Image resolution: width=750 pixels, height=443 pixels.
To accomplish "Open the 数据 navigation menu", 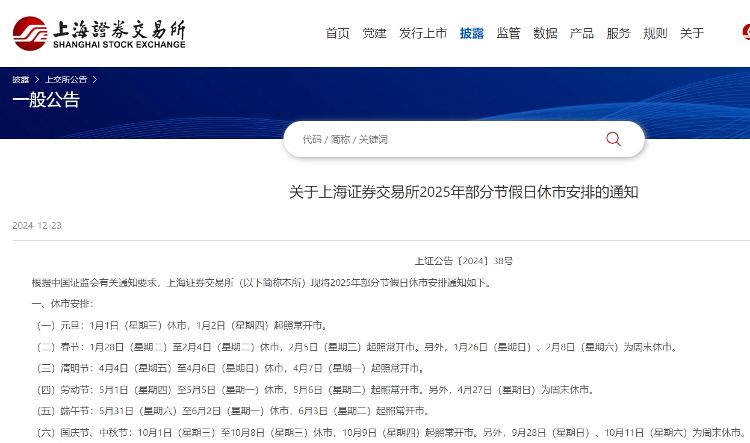I will pos(545,33).
